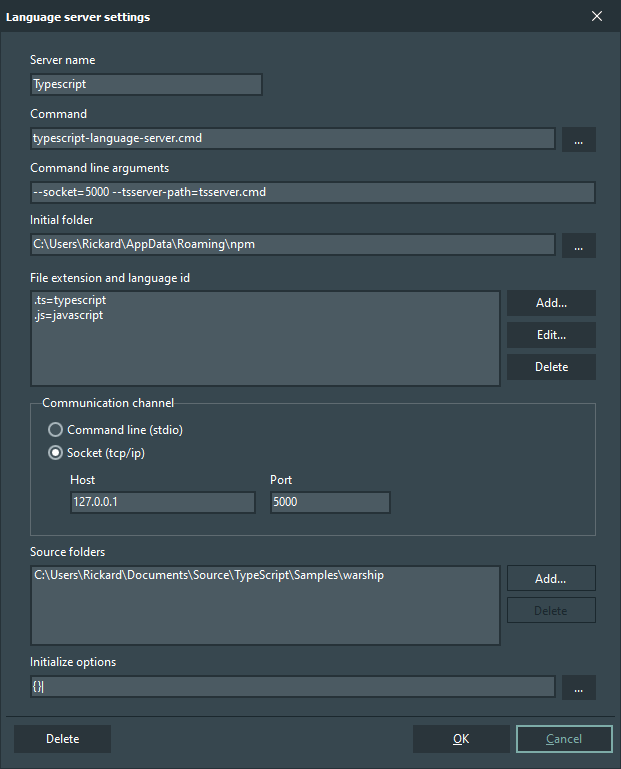Screen dimensions: 621x769
Task: Click the browse button for Initialize options
Action: tap(578, 687)
